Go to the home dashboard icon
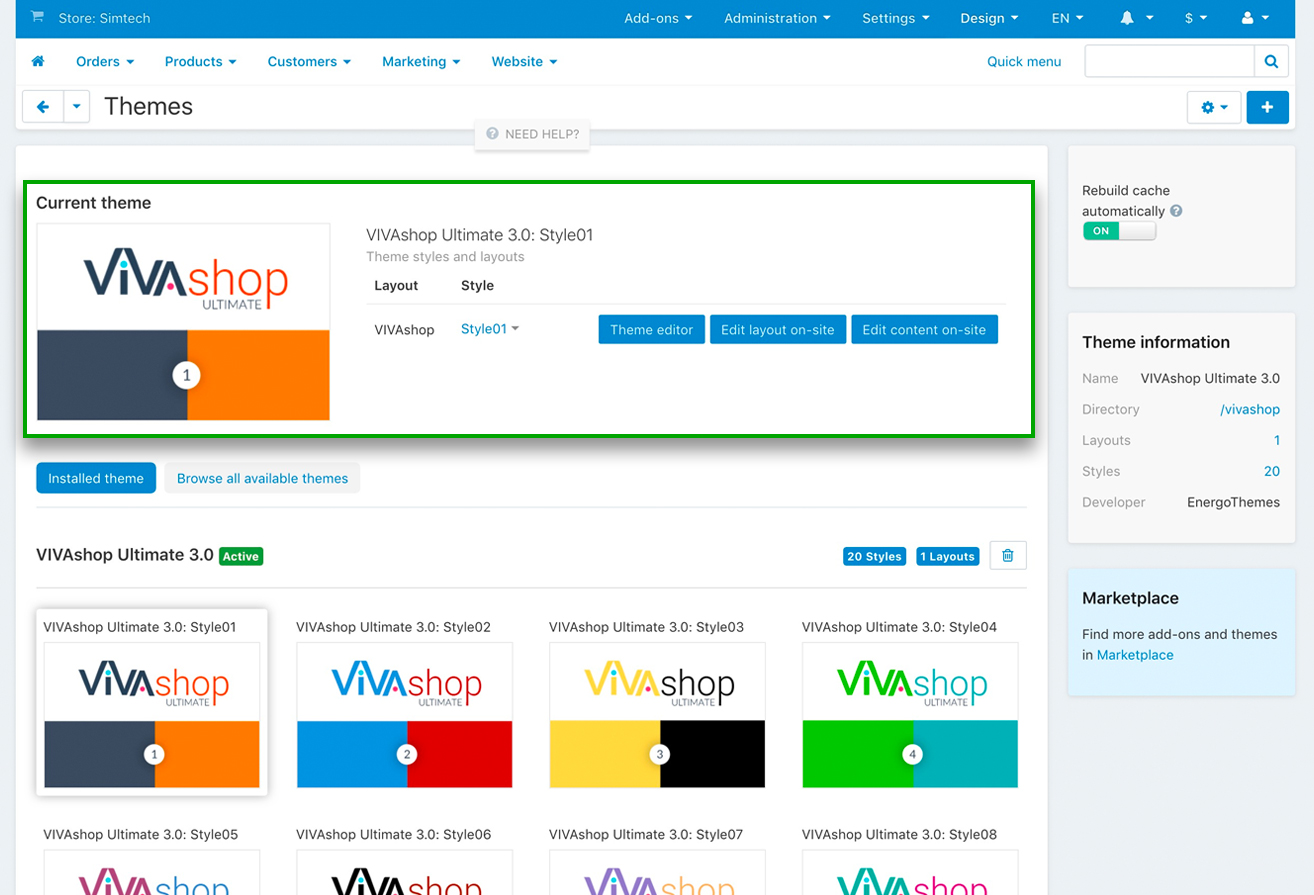 click(x=38, y=61)
